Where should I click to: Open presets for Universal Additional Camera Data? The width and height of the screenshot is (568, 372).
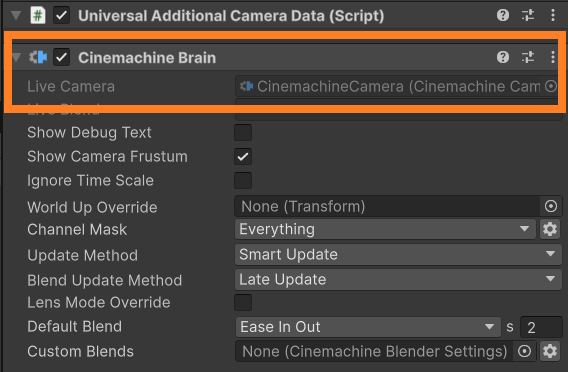click(x=528, y=15)
